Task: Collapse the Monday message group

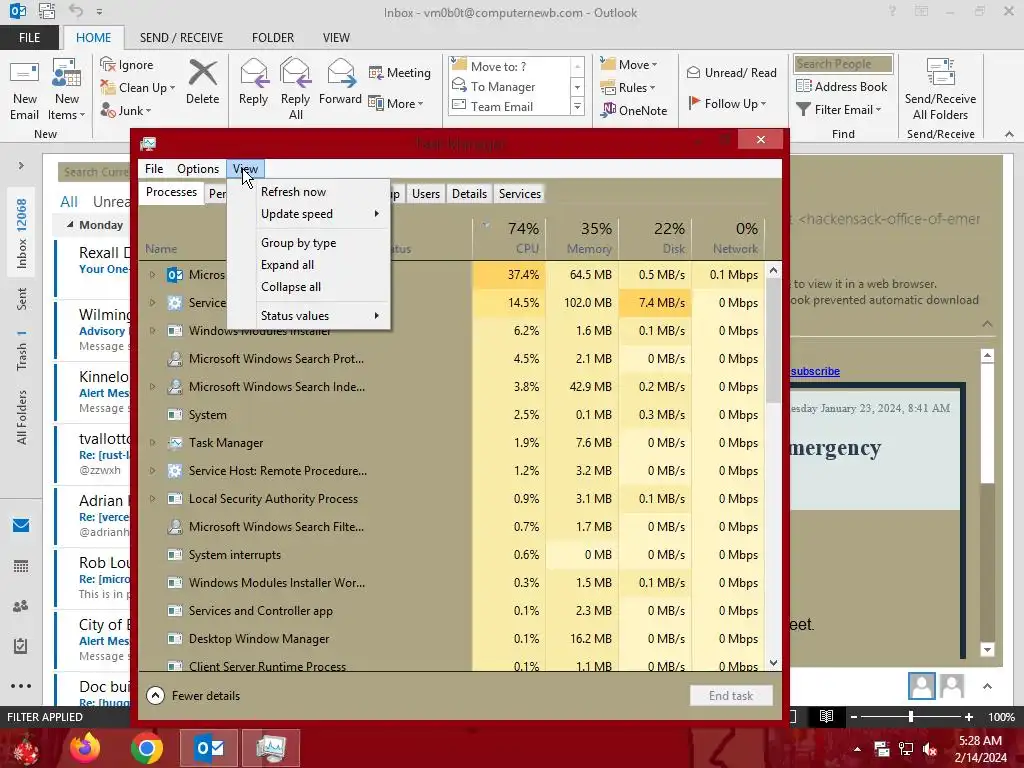Action: 70,225
